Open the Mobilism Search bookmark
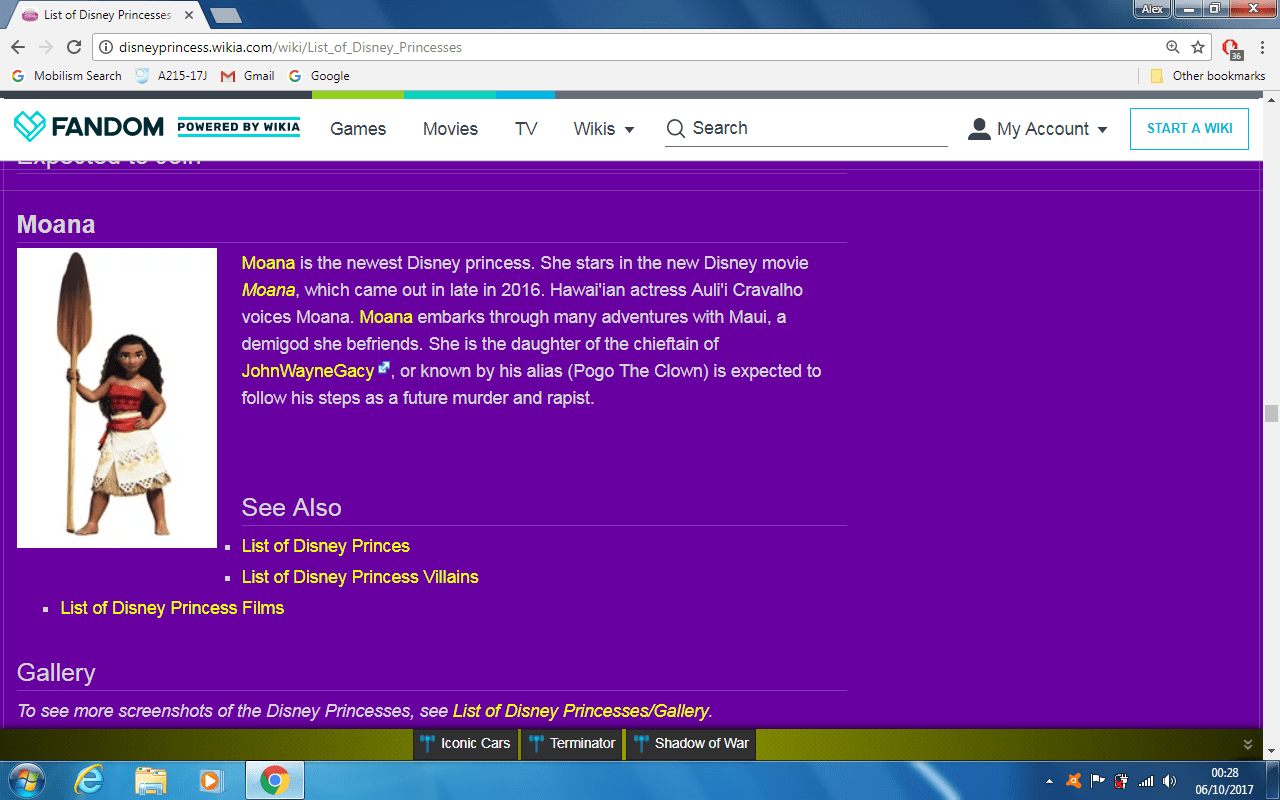This screenshot has height=800, width=1280. 67,76
